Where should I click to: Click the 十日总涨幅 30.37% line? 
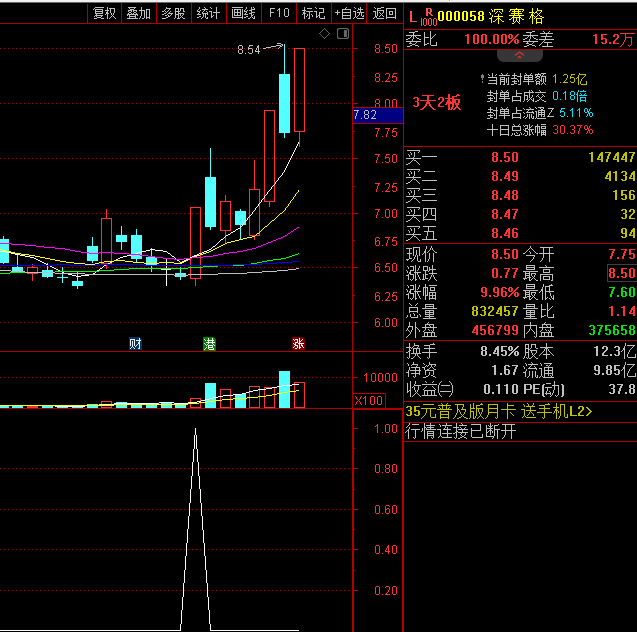coord(540,130)
